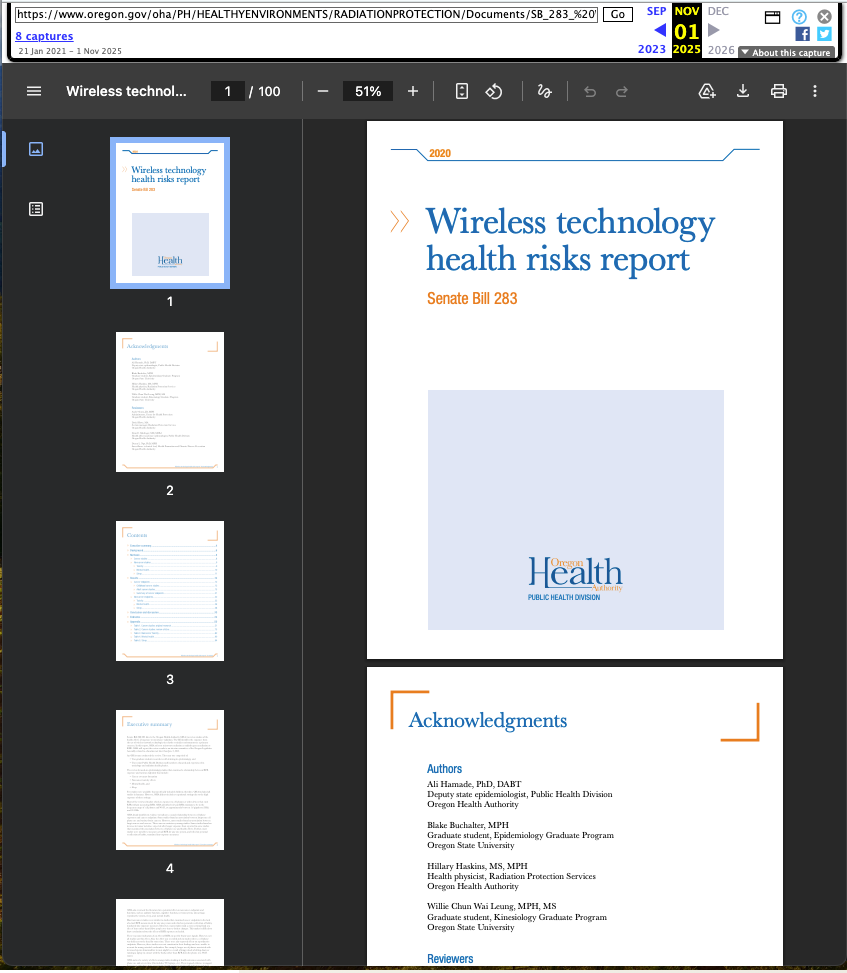This screenshot has height=973, width=847.
Task: Open the more actions three-dot menu
Action: 815,91
